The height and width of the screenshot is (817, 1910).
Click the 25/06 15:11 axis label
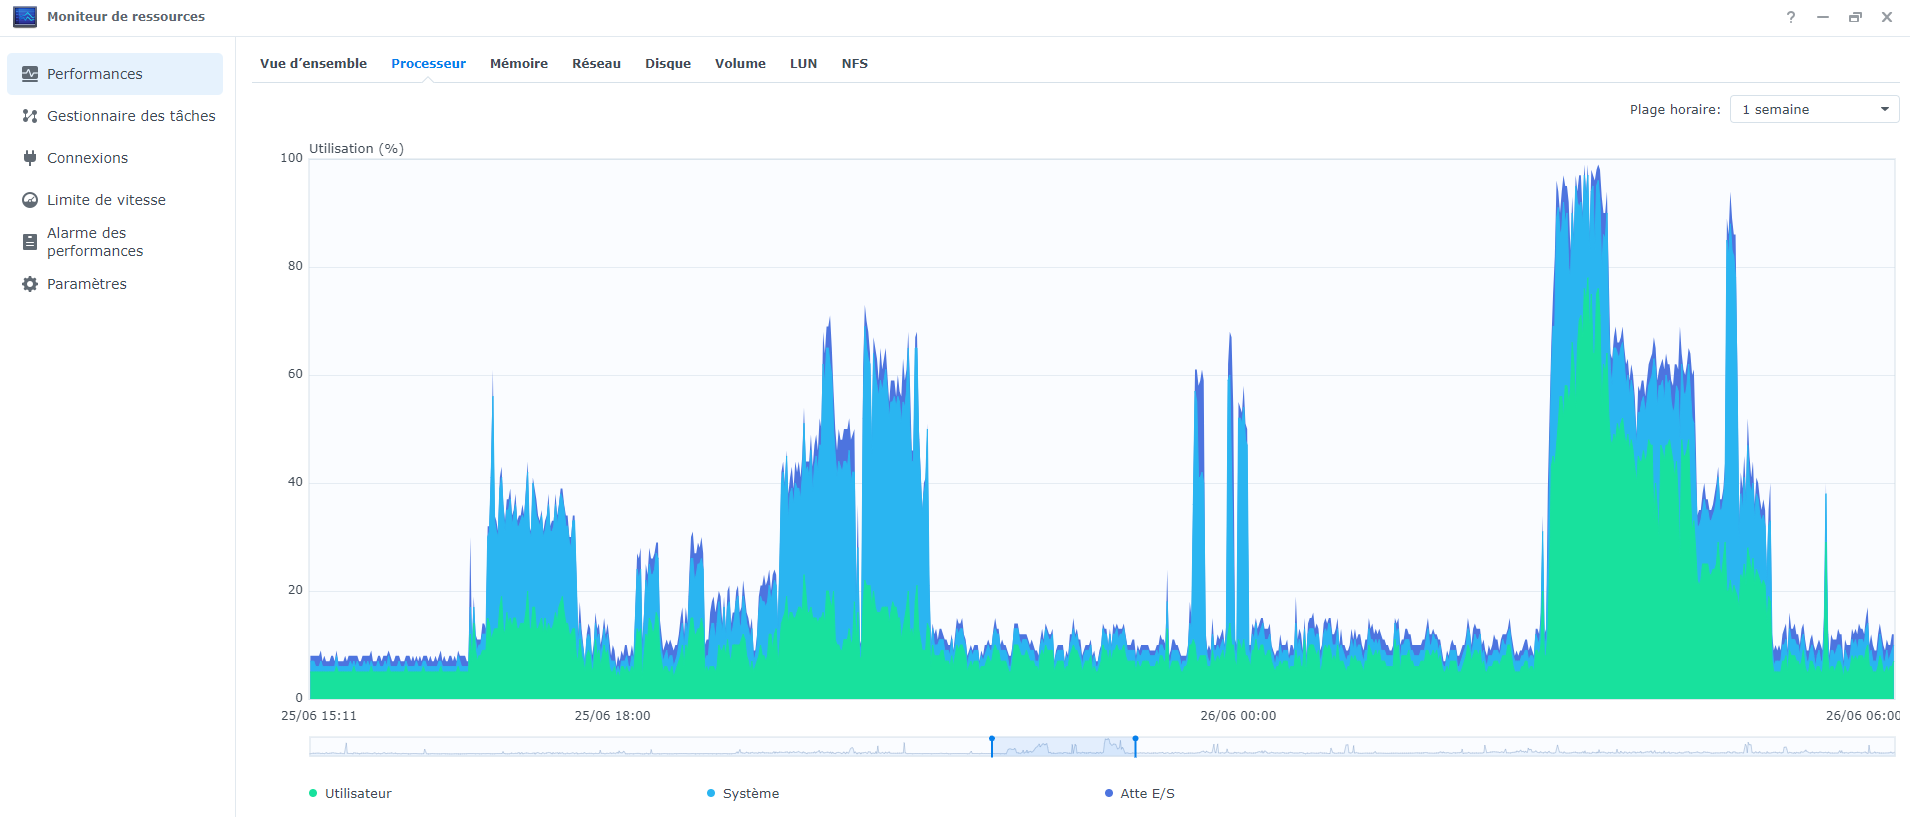[319, 716]
